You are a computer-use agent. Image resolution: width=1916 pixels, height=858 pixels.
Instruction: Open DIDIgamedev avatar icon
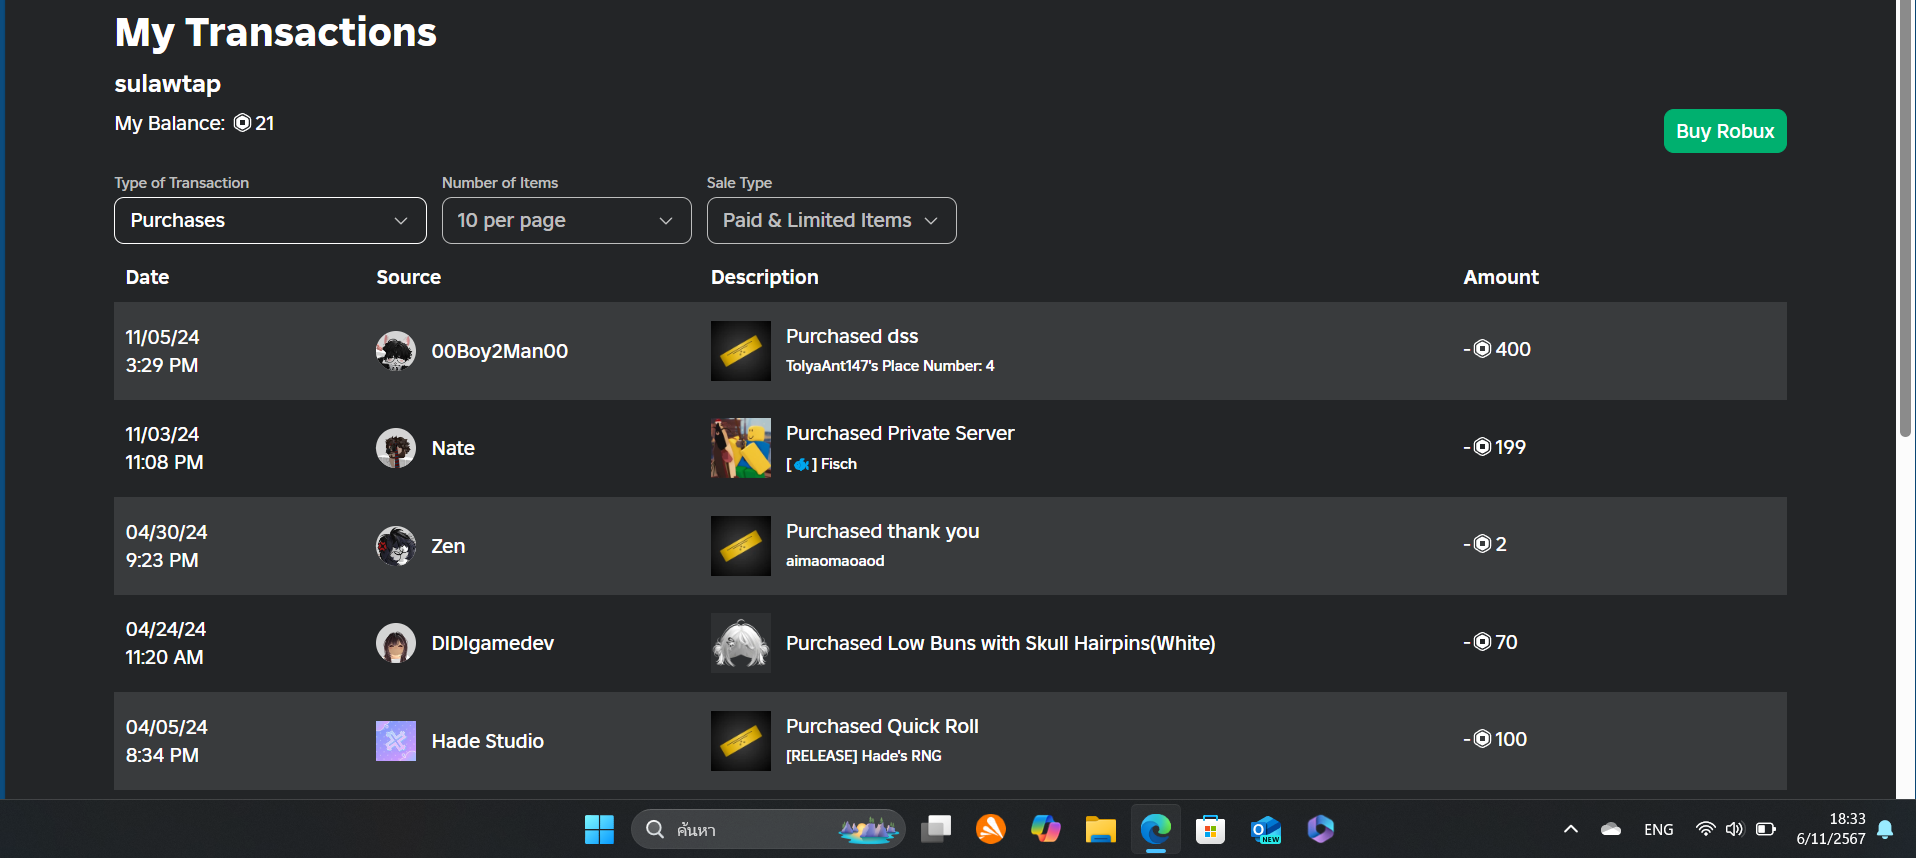pyautogui.click(x=396, y=643)
